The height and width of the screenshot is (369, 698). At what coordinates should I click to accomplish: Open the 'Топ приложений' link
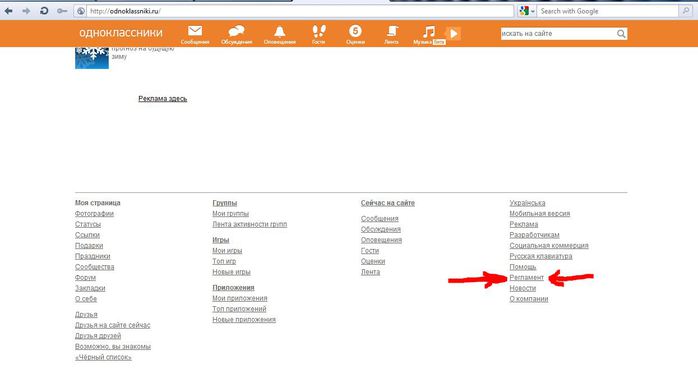(x=239, y=309)
